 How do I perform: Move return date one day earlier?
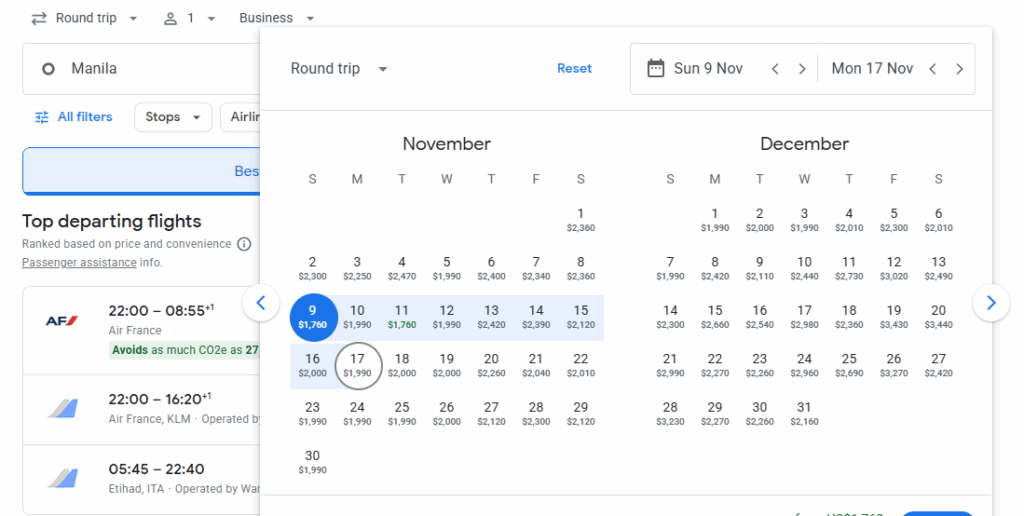click(x=932, y=69)
